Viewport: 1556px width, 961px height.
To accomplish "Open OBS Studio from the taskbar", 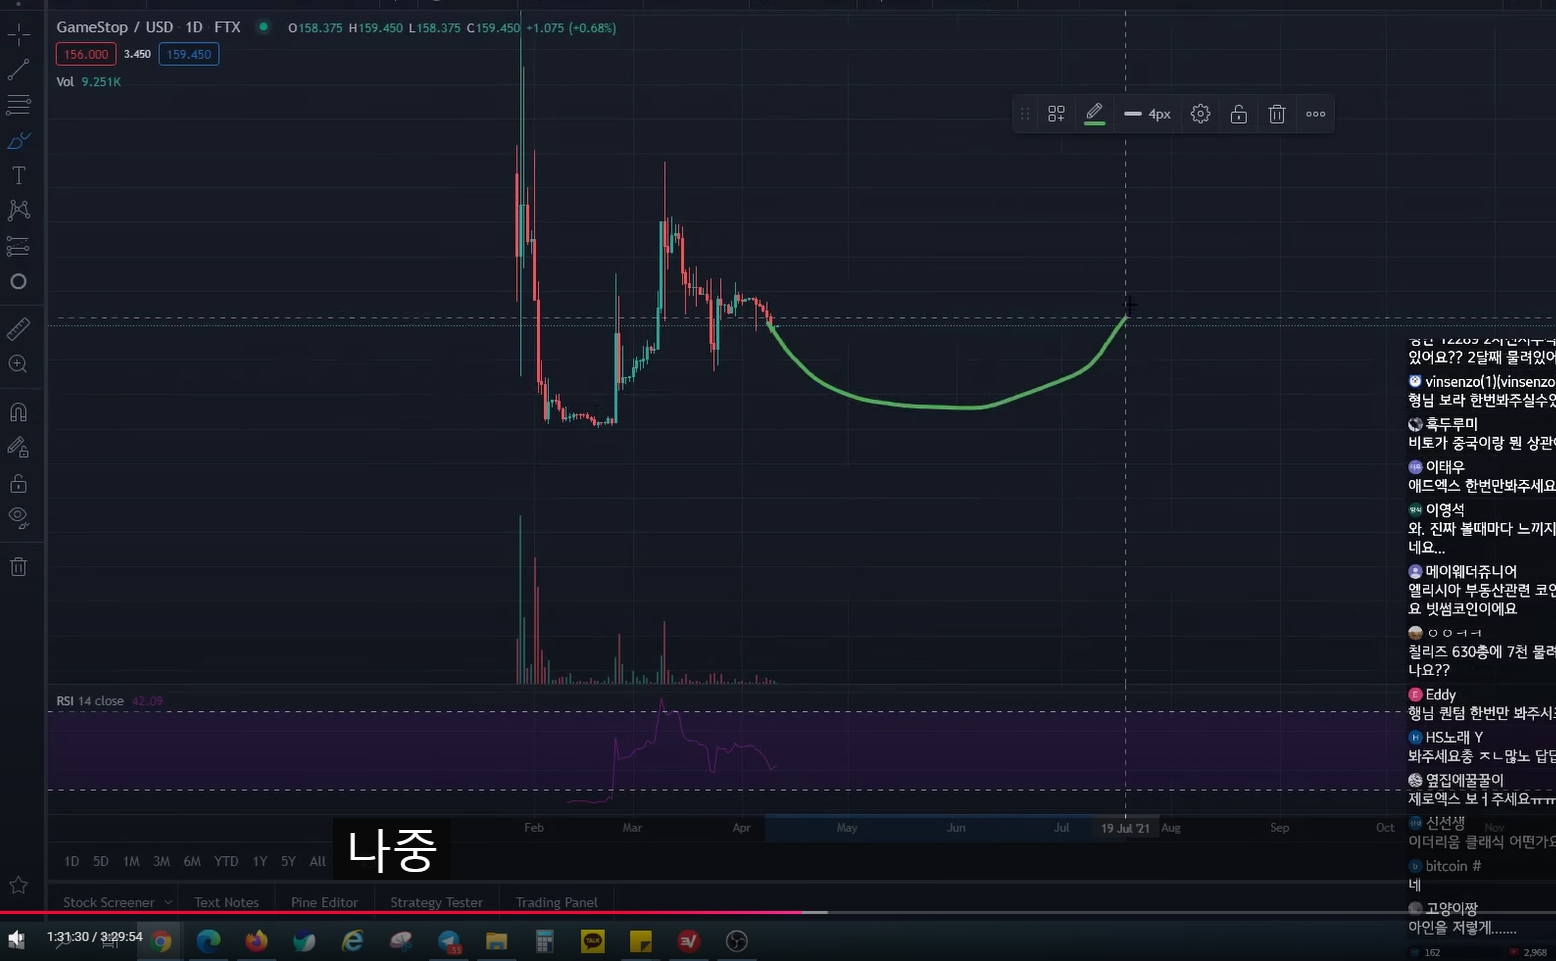I will point(737,941).
